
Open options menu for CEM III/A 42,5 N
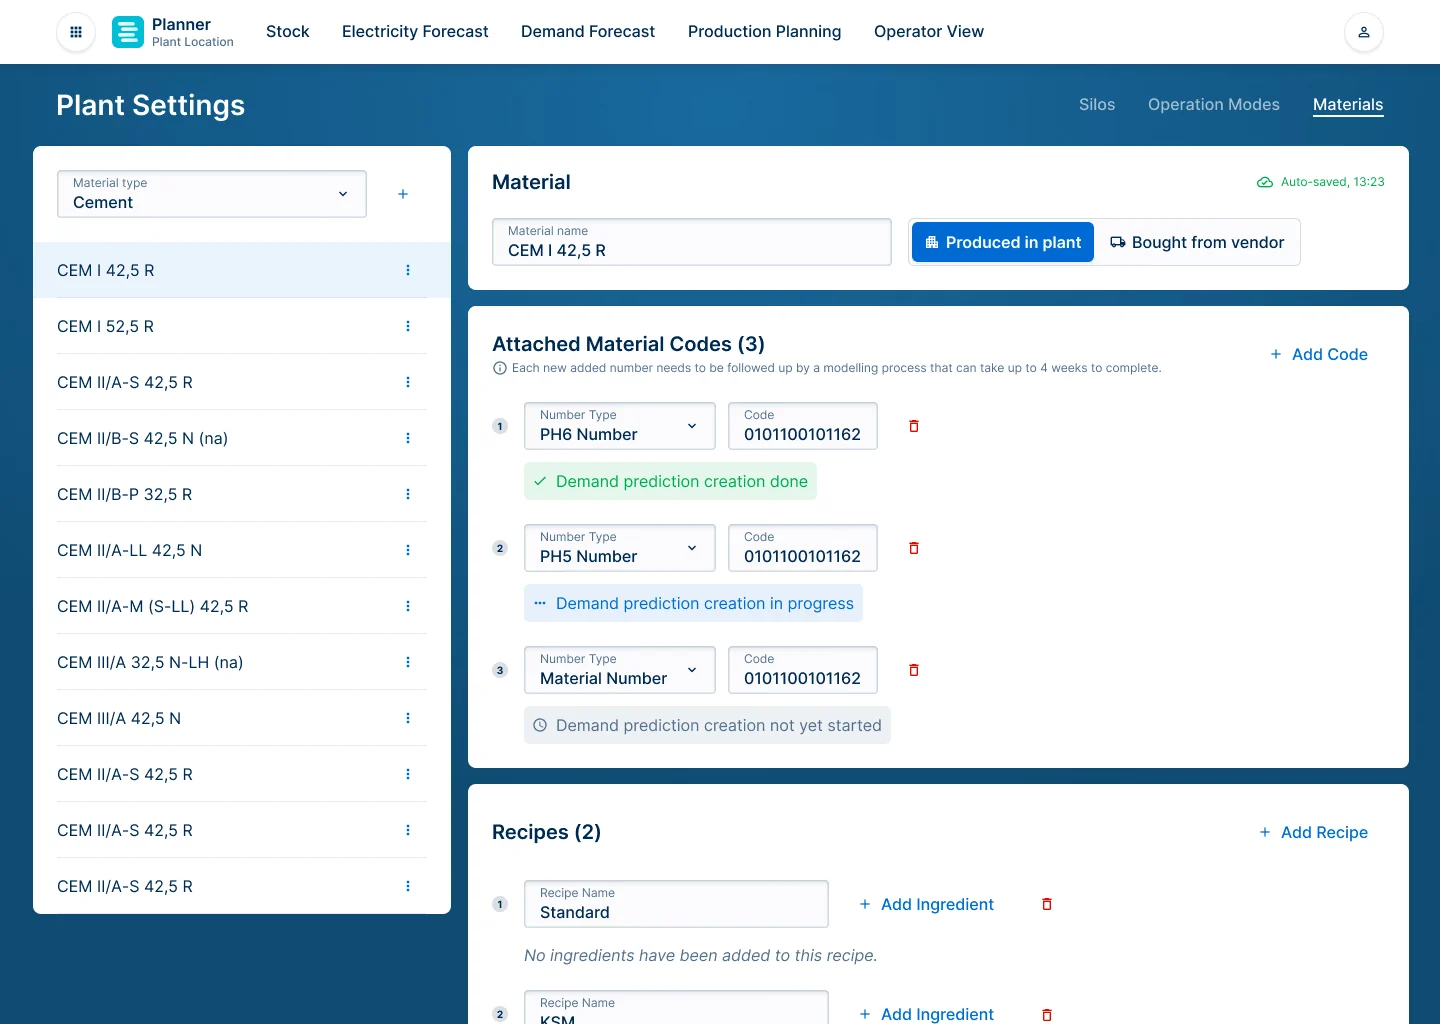pos(408,718)
